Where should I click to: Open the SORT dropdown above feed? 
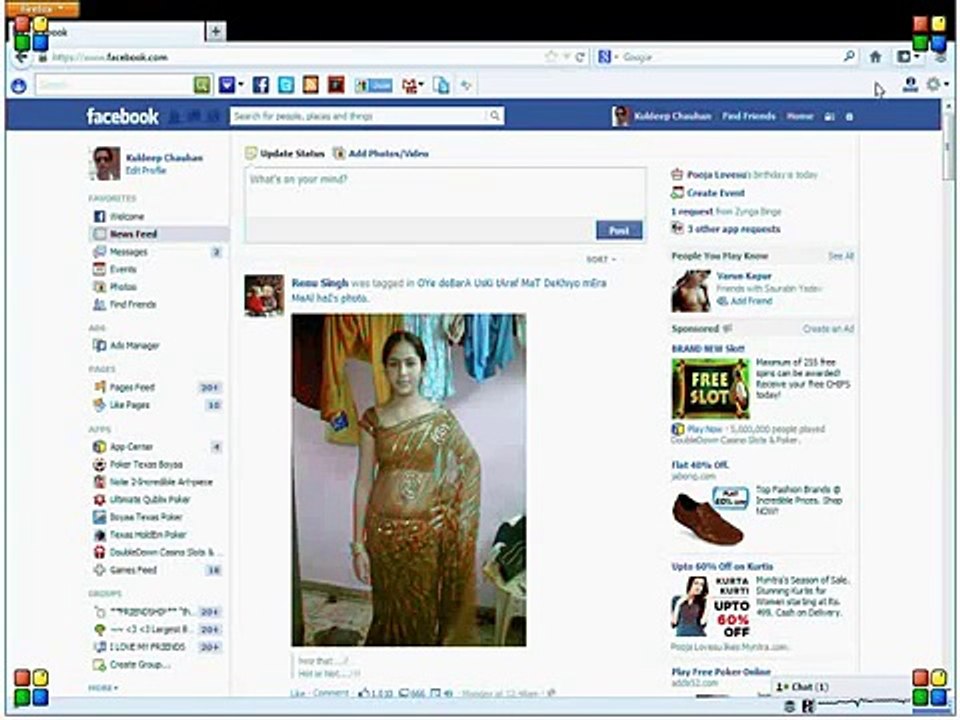pos(601,260)
